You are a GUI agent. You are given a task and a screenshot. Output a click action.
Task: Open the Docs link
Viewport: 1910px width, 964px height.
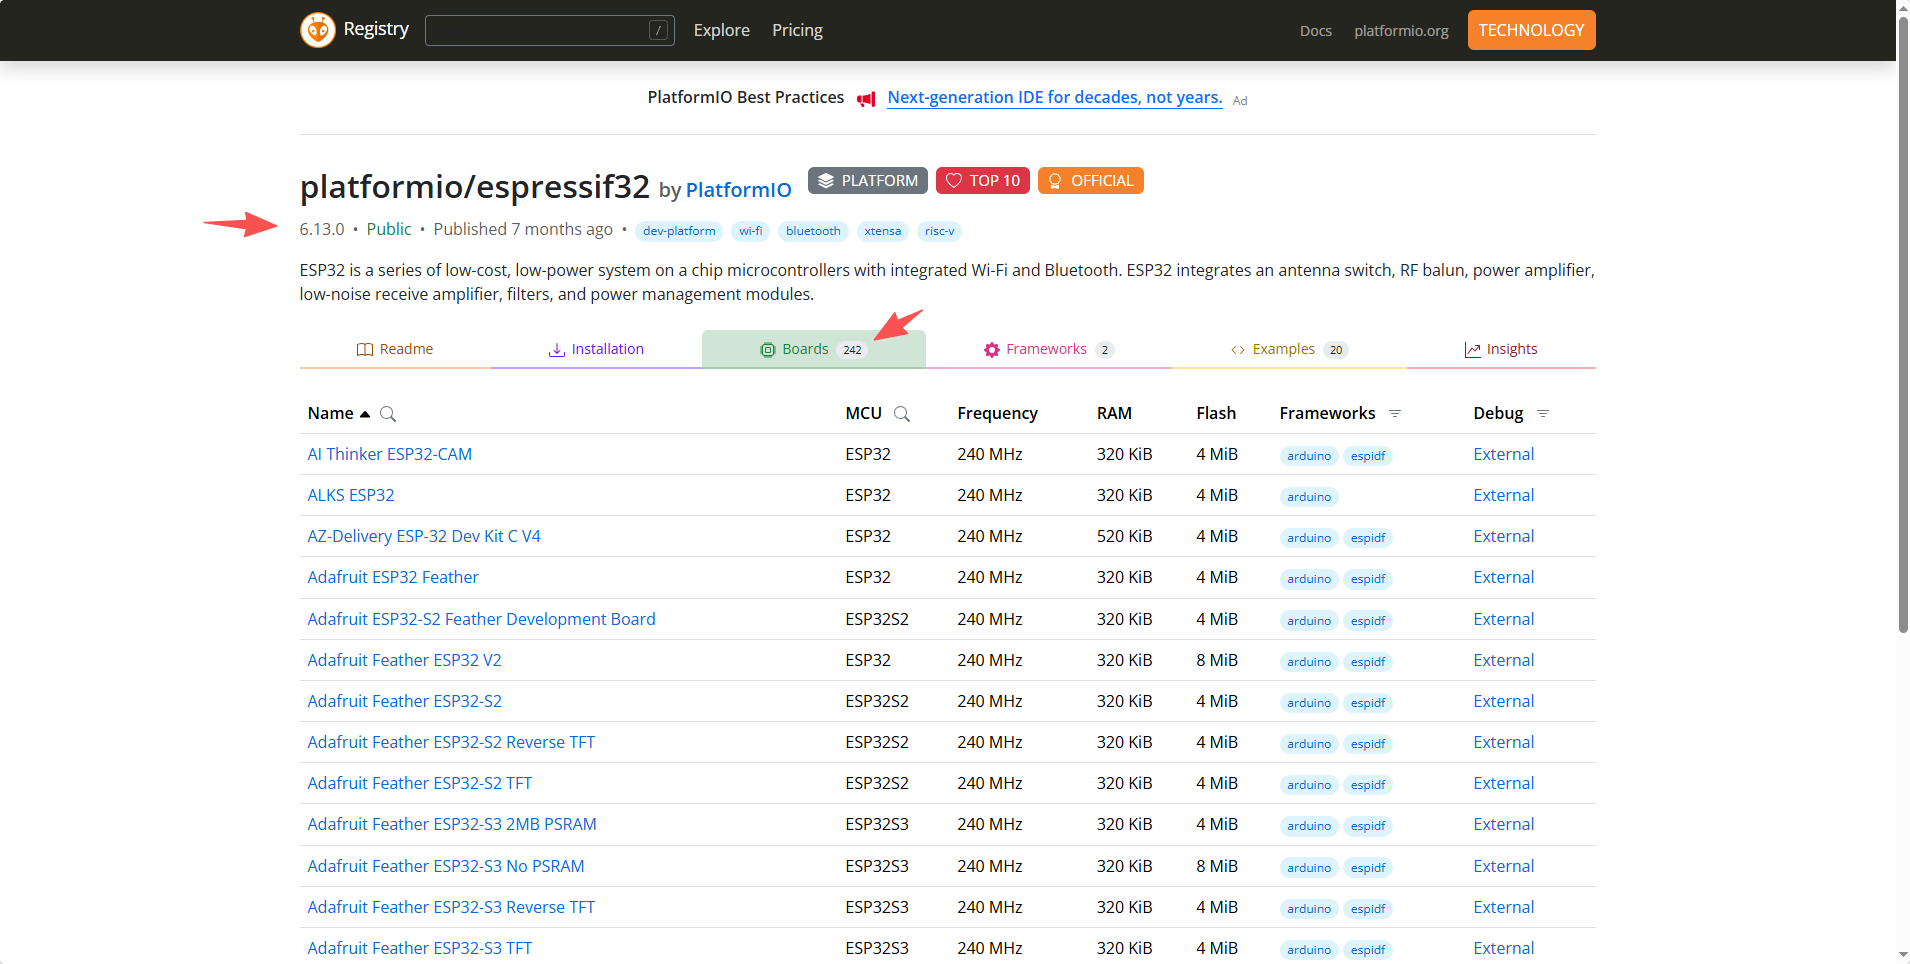(1315, 31)
